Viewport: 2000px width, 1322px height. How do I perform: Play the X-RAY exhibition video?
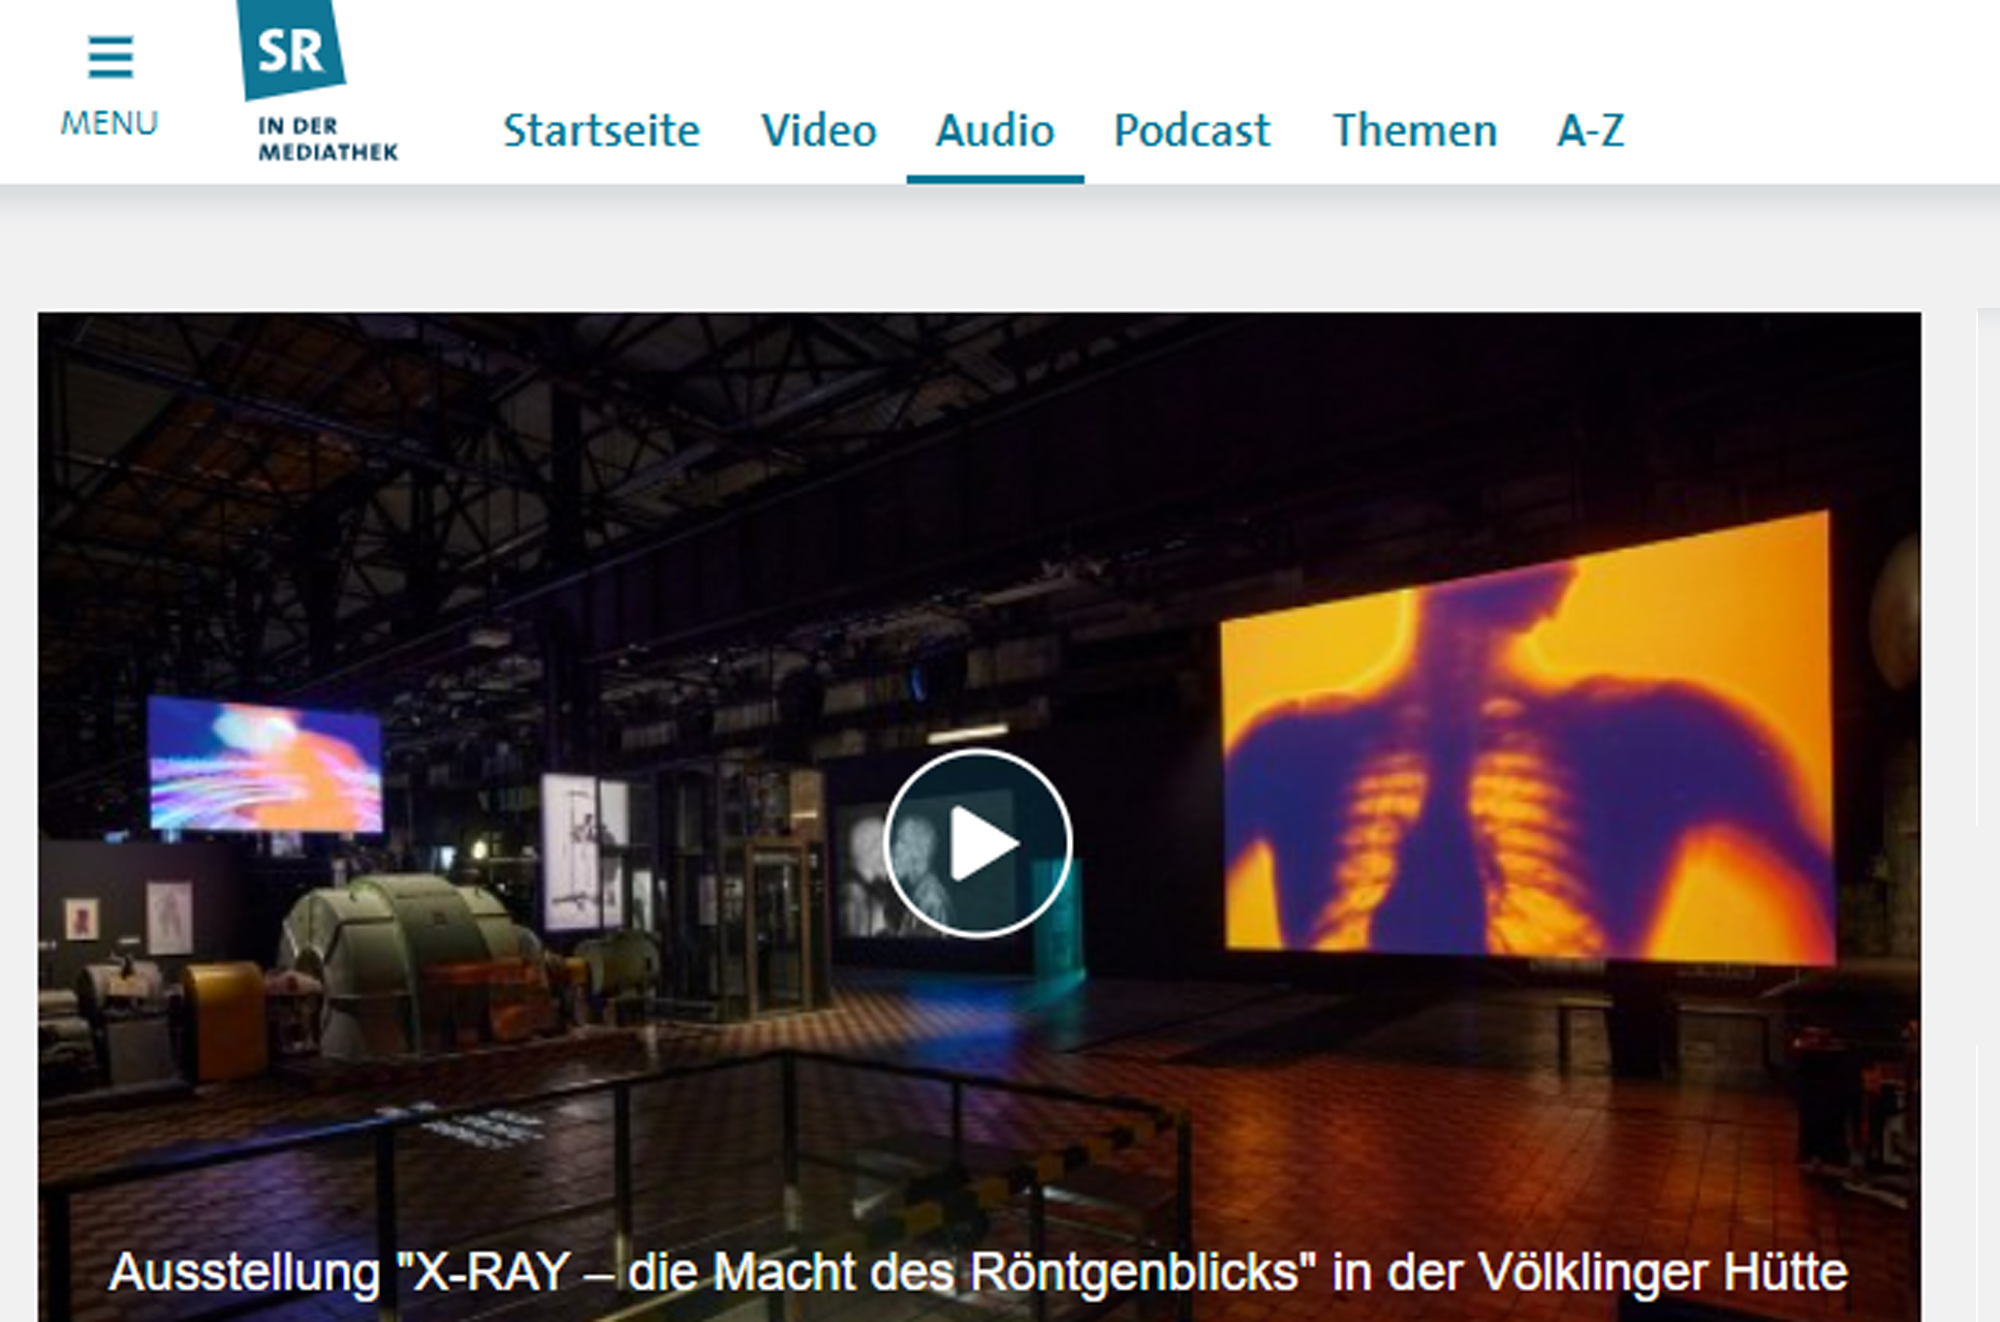(978, 843)
